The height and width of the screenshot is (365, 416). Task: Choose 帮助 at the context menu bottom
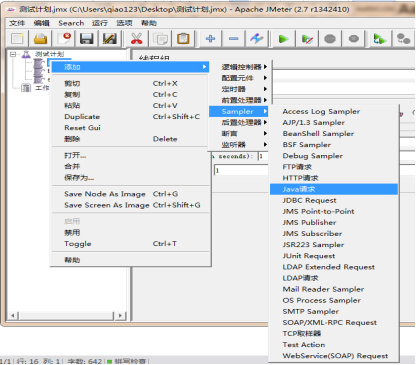pos(130,260)
